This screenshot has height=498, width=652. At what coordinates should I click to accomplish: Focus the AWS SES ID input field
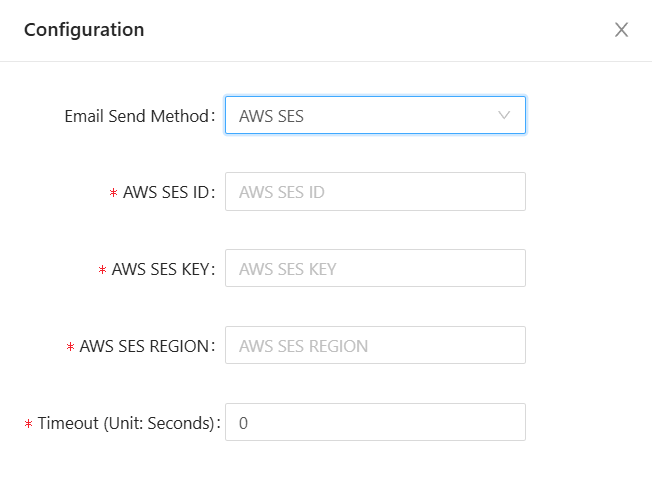pos(375,192)
